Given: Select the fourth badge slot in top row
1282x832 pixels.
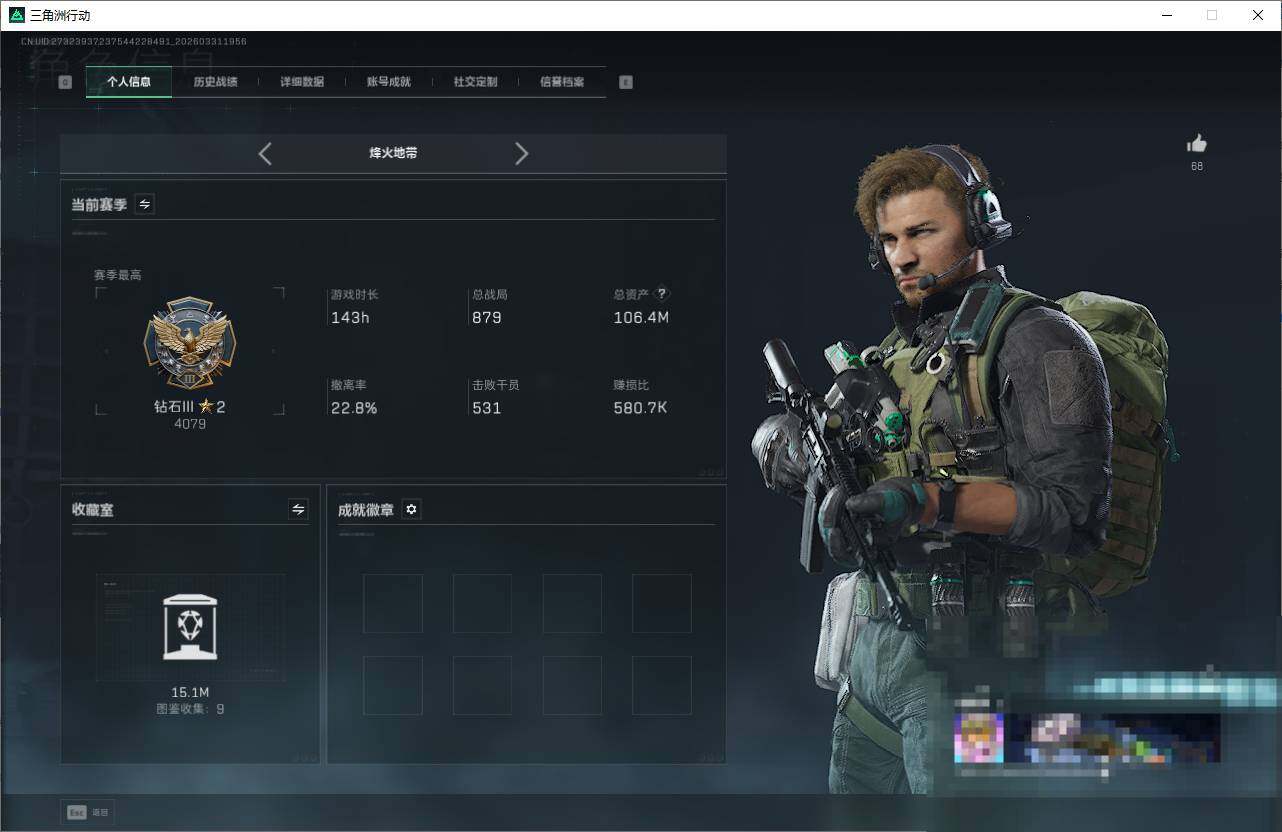Looking at the screenshot, I should click(x=662, y=603).
